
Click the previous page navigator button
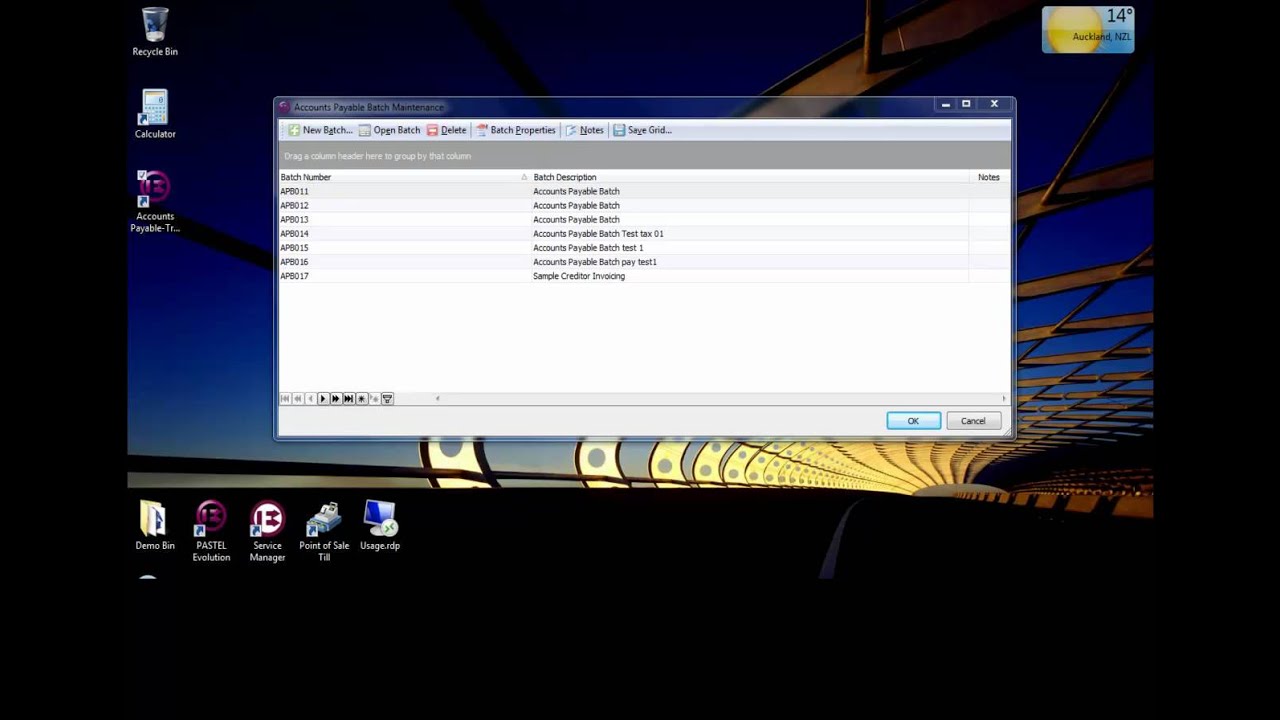click(297, 399)
